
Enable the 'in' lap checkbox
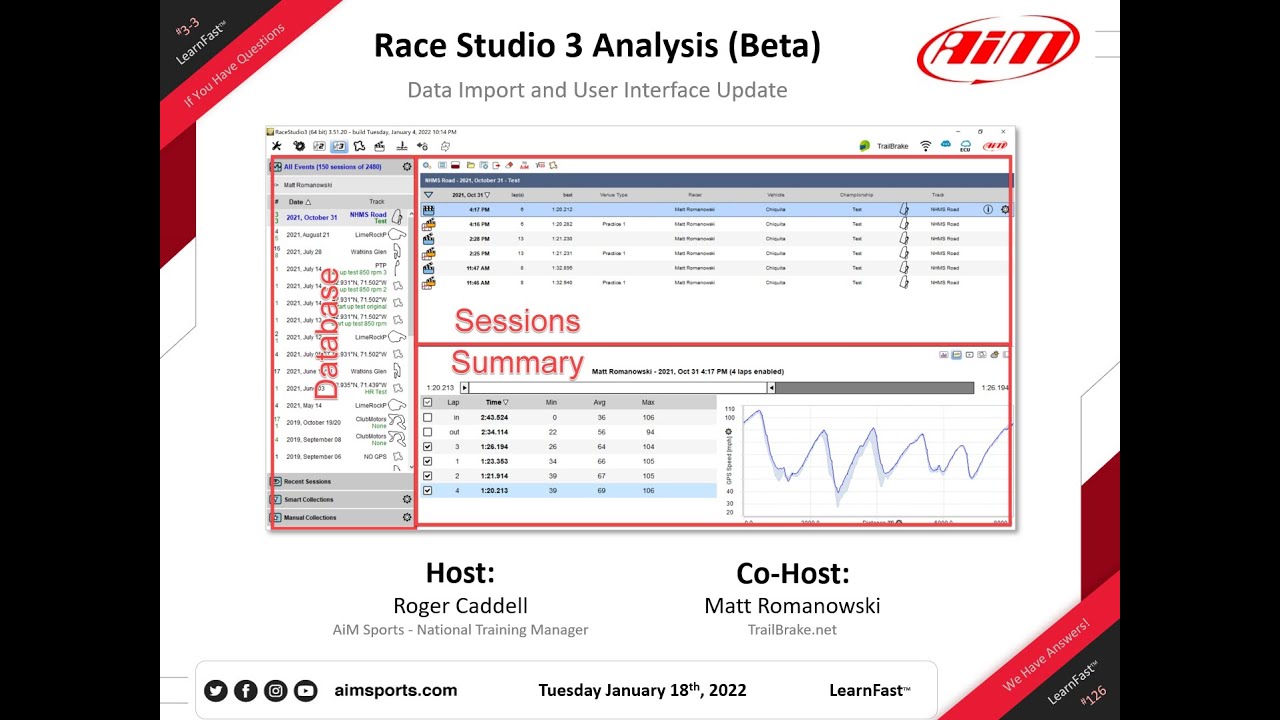(x=428, y=417)
